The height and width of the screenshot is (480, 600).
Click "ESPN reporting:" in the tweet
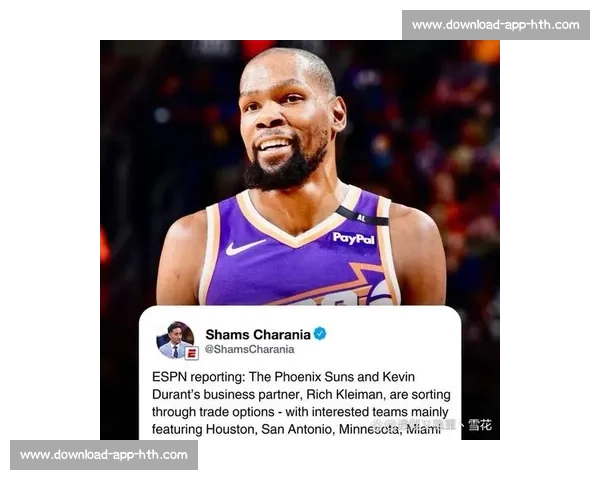coord(199,377)
